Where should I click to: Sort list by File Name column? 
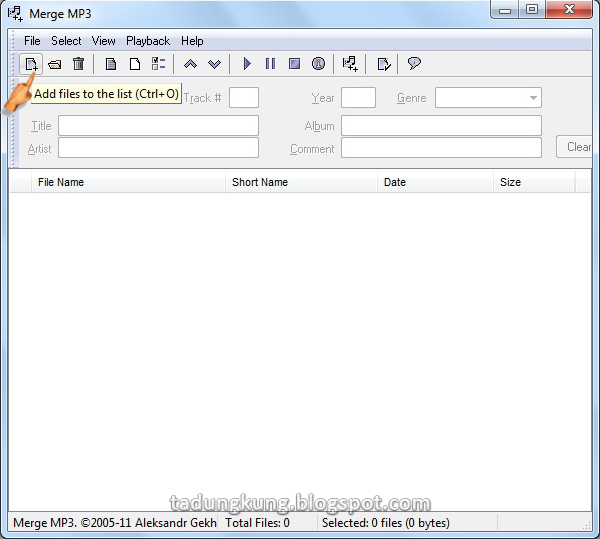pyautogui.click(x=128, y=182)
